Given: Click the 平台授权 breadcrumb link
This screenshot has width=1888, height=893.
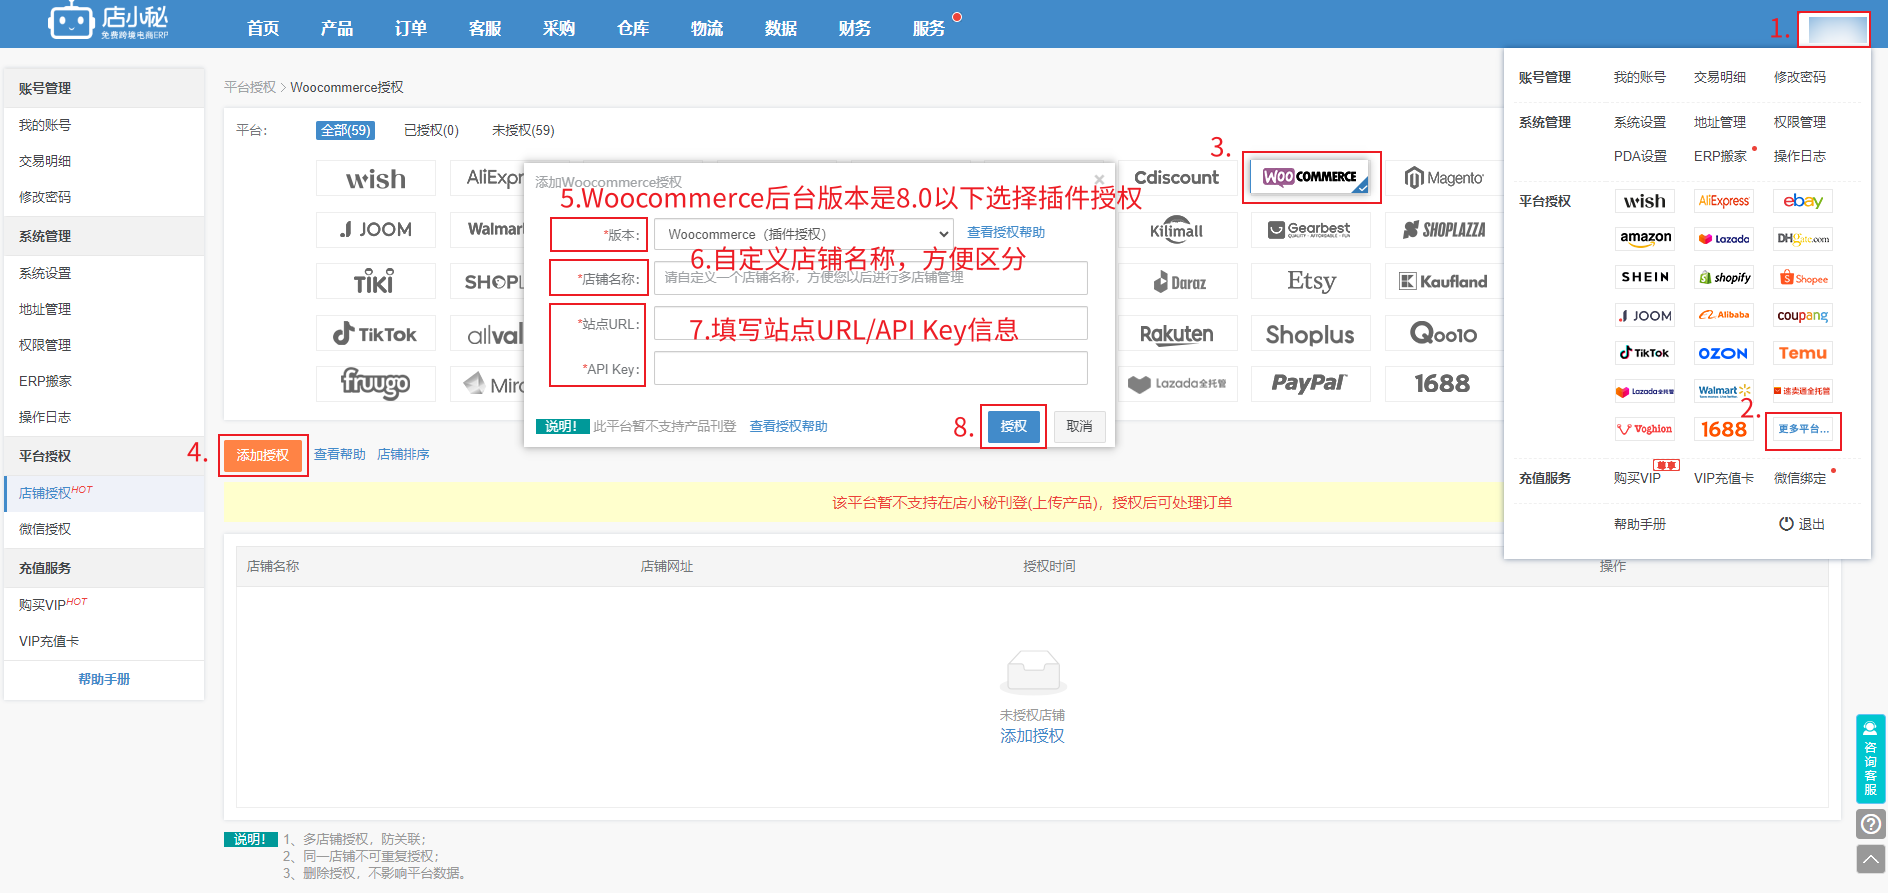Looking at the screenshot, I should coord(250,87).
